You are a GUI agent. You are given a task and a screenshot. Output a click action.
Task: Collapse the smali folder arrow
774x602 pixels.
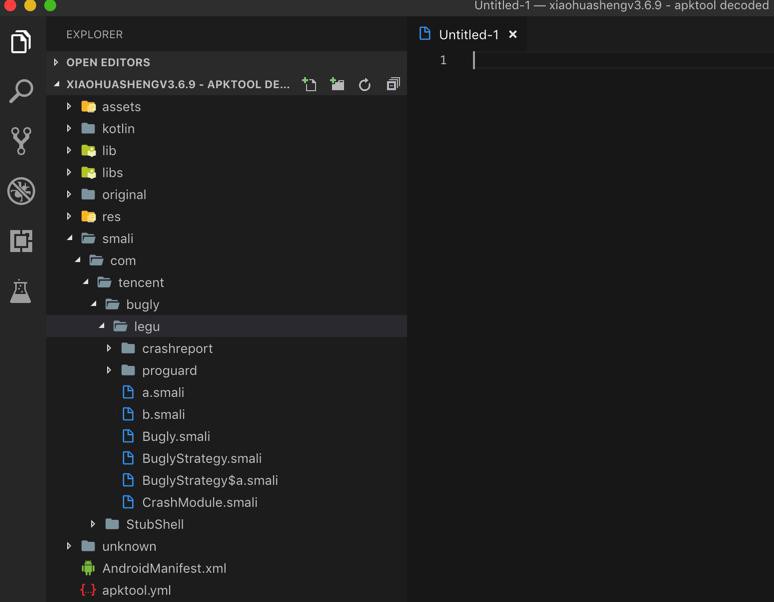[x=70, y=238]
